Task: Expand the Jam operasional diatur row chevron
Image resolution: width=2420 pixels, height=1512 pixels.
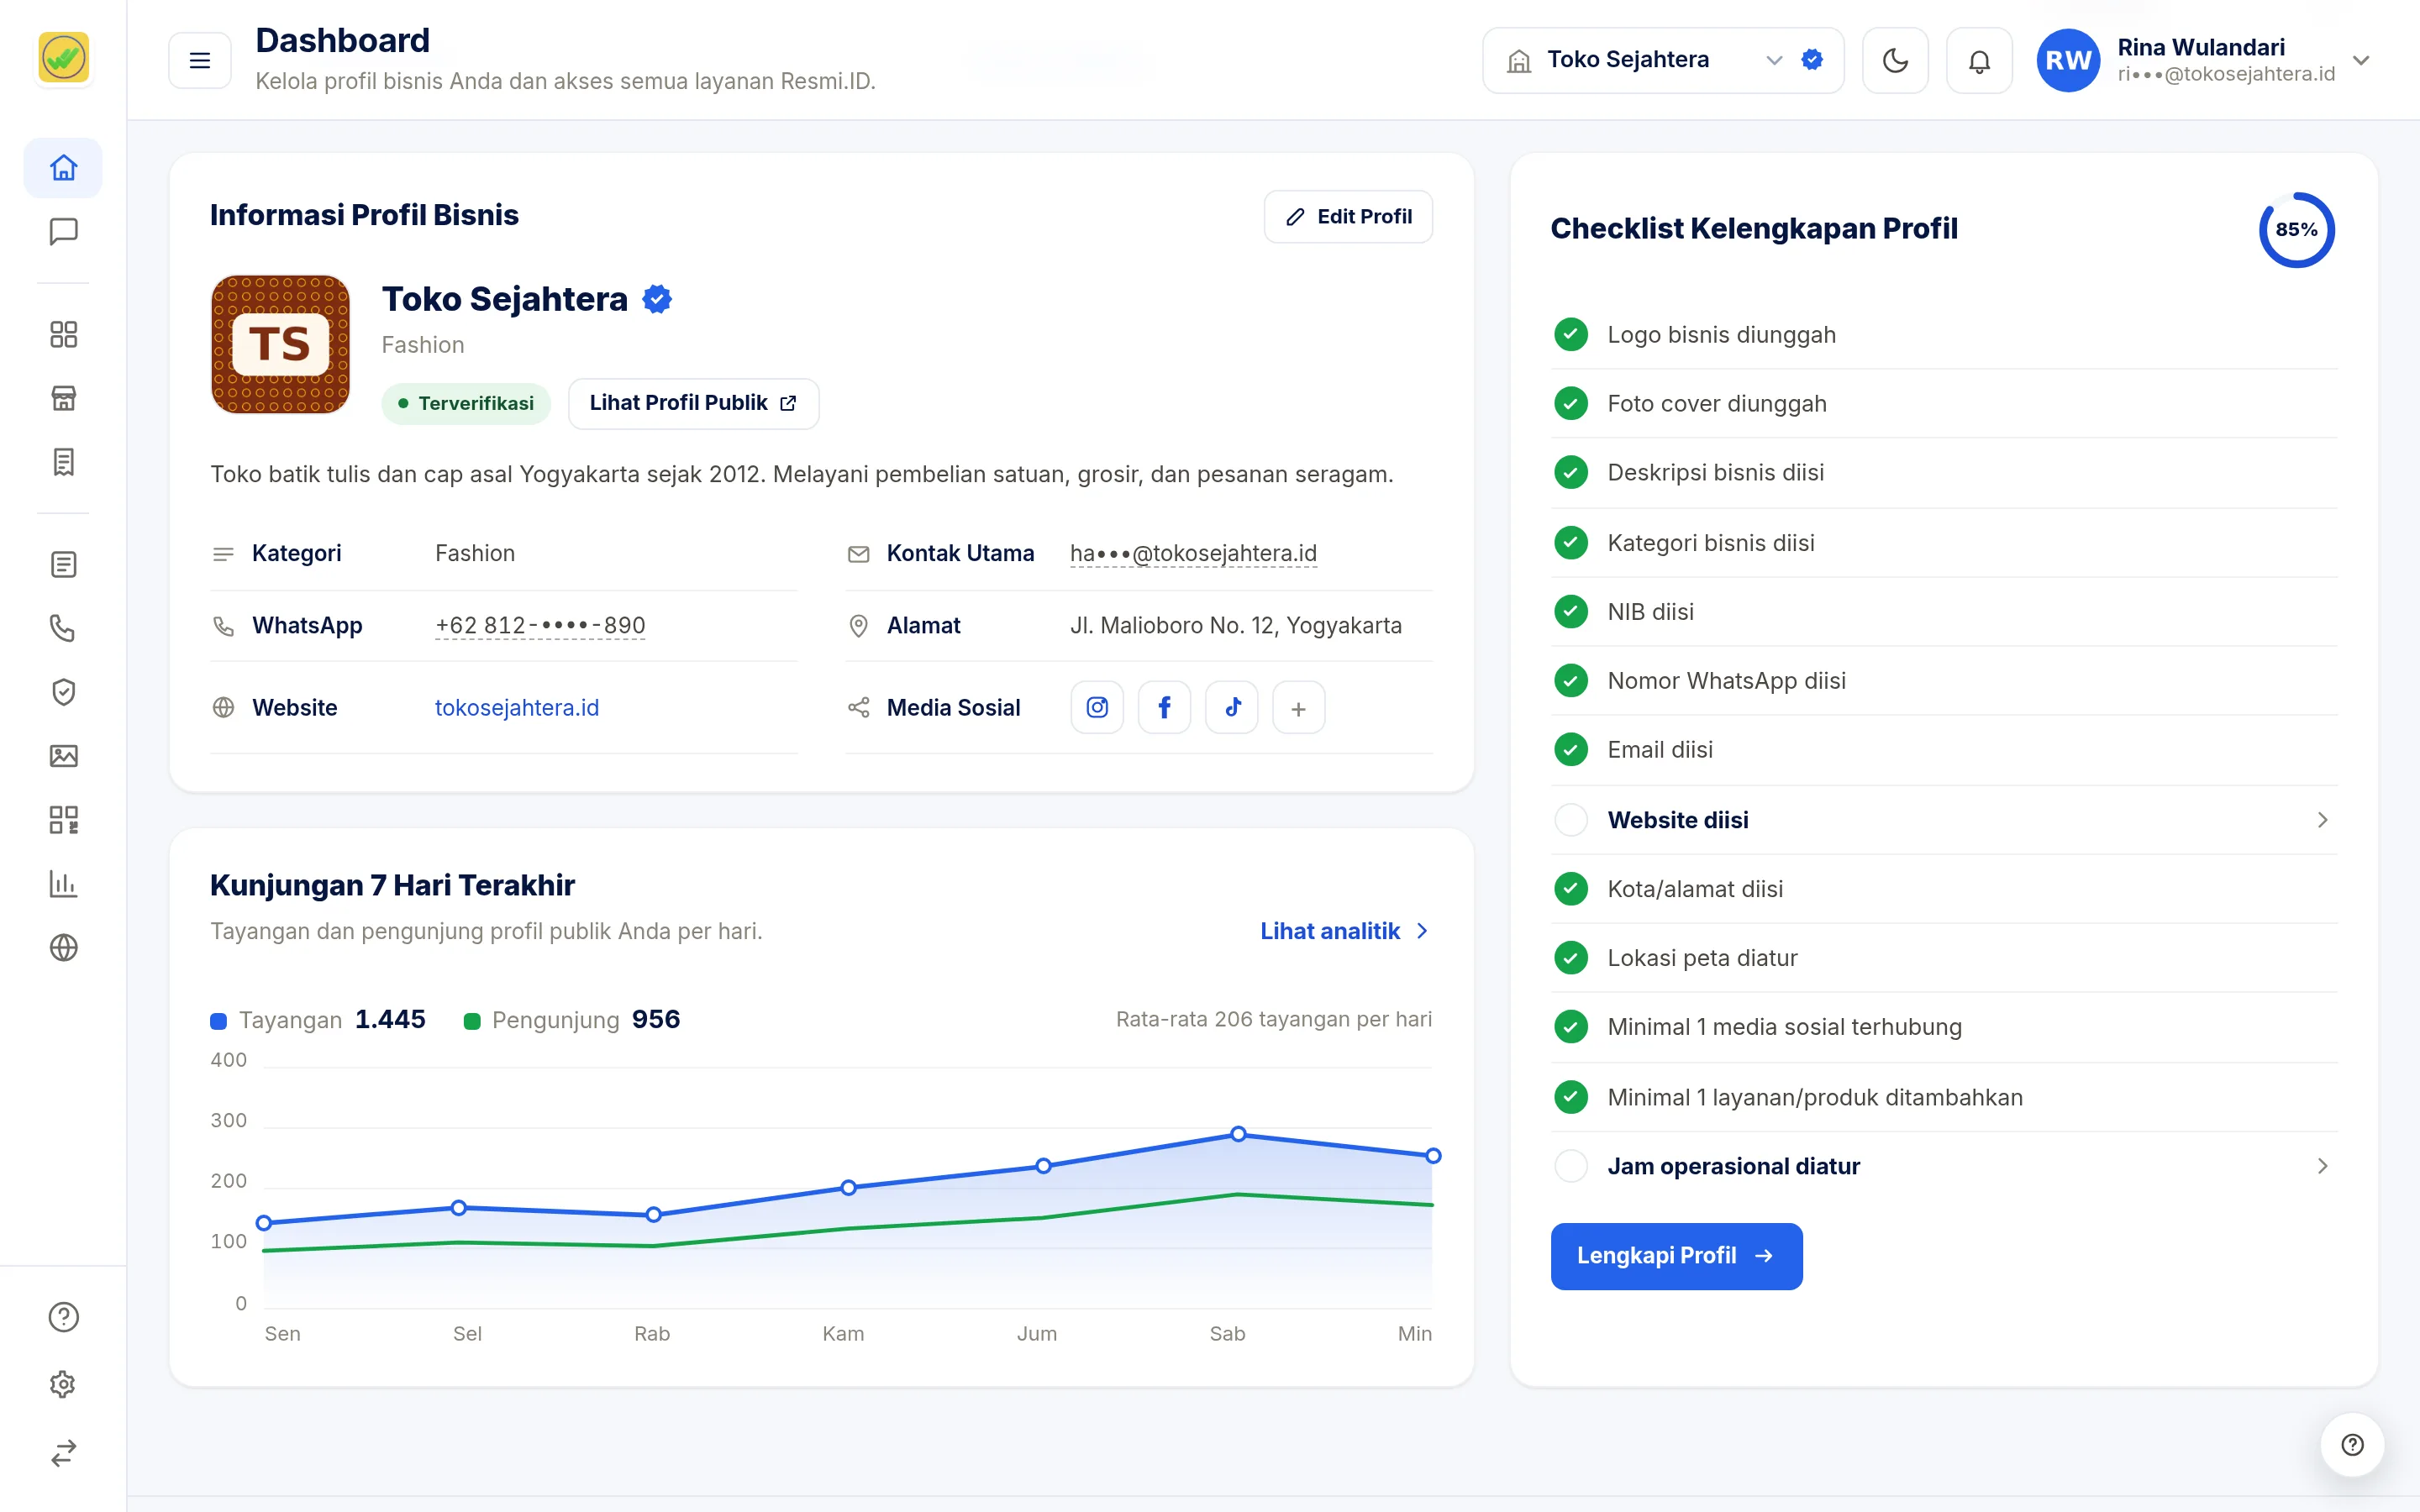Action: [x=2322, y=1166]
